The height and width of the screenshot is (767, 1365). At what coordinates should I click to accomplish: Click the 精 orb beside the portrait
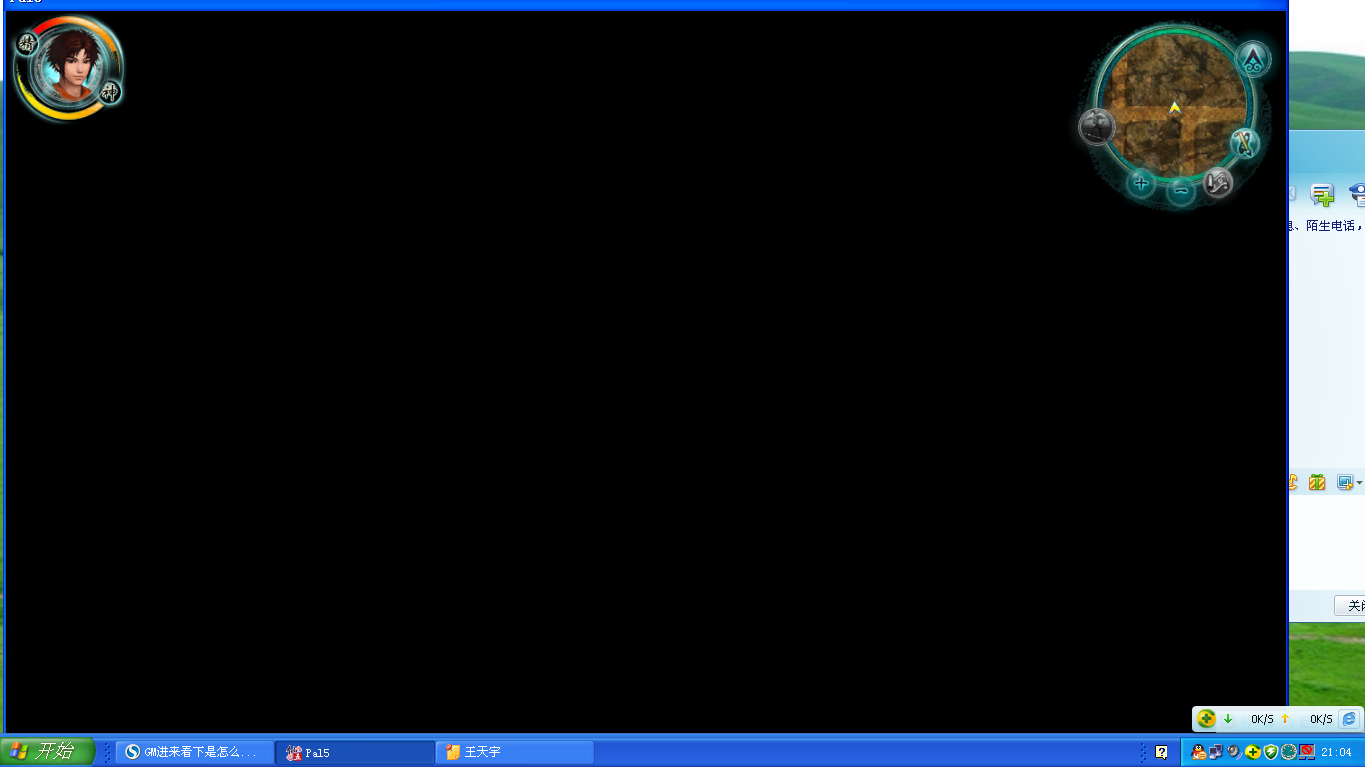(x=27, y=43)
